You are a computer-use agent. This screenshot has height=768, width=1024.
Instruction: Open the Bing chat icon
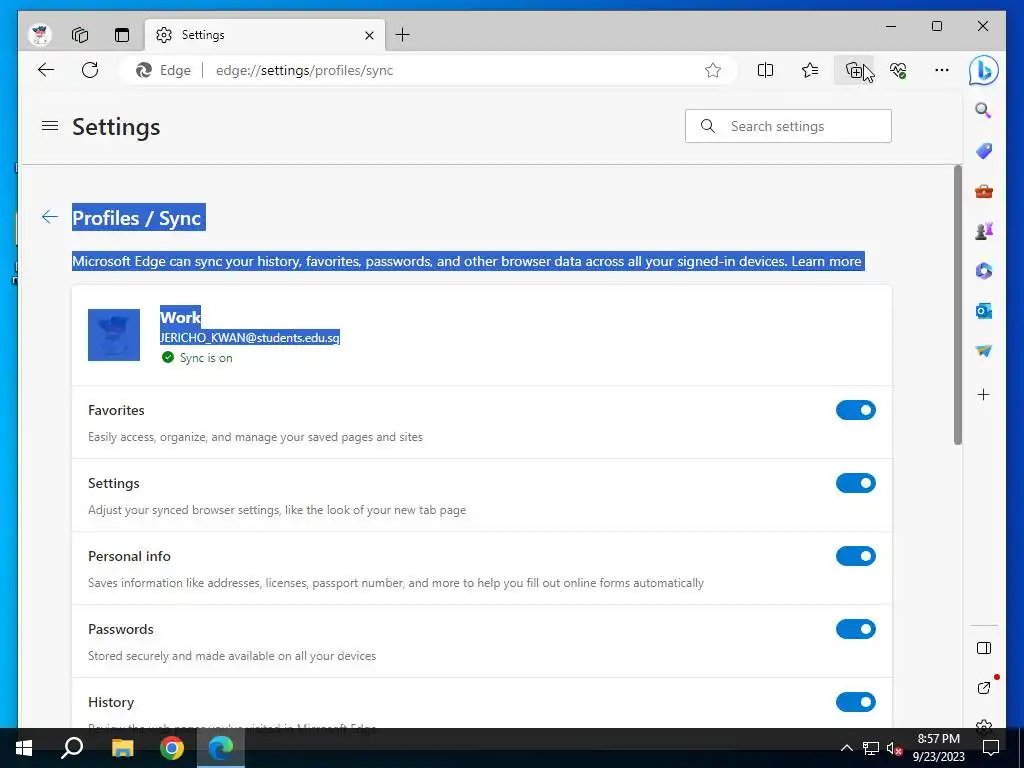(984, 71)
